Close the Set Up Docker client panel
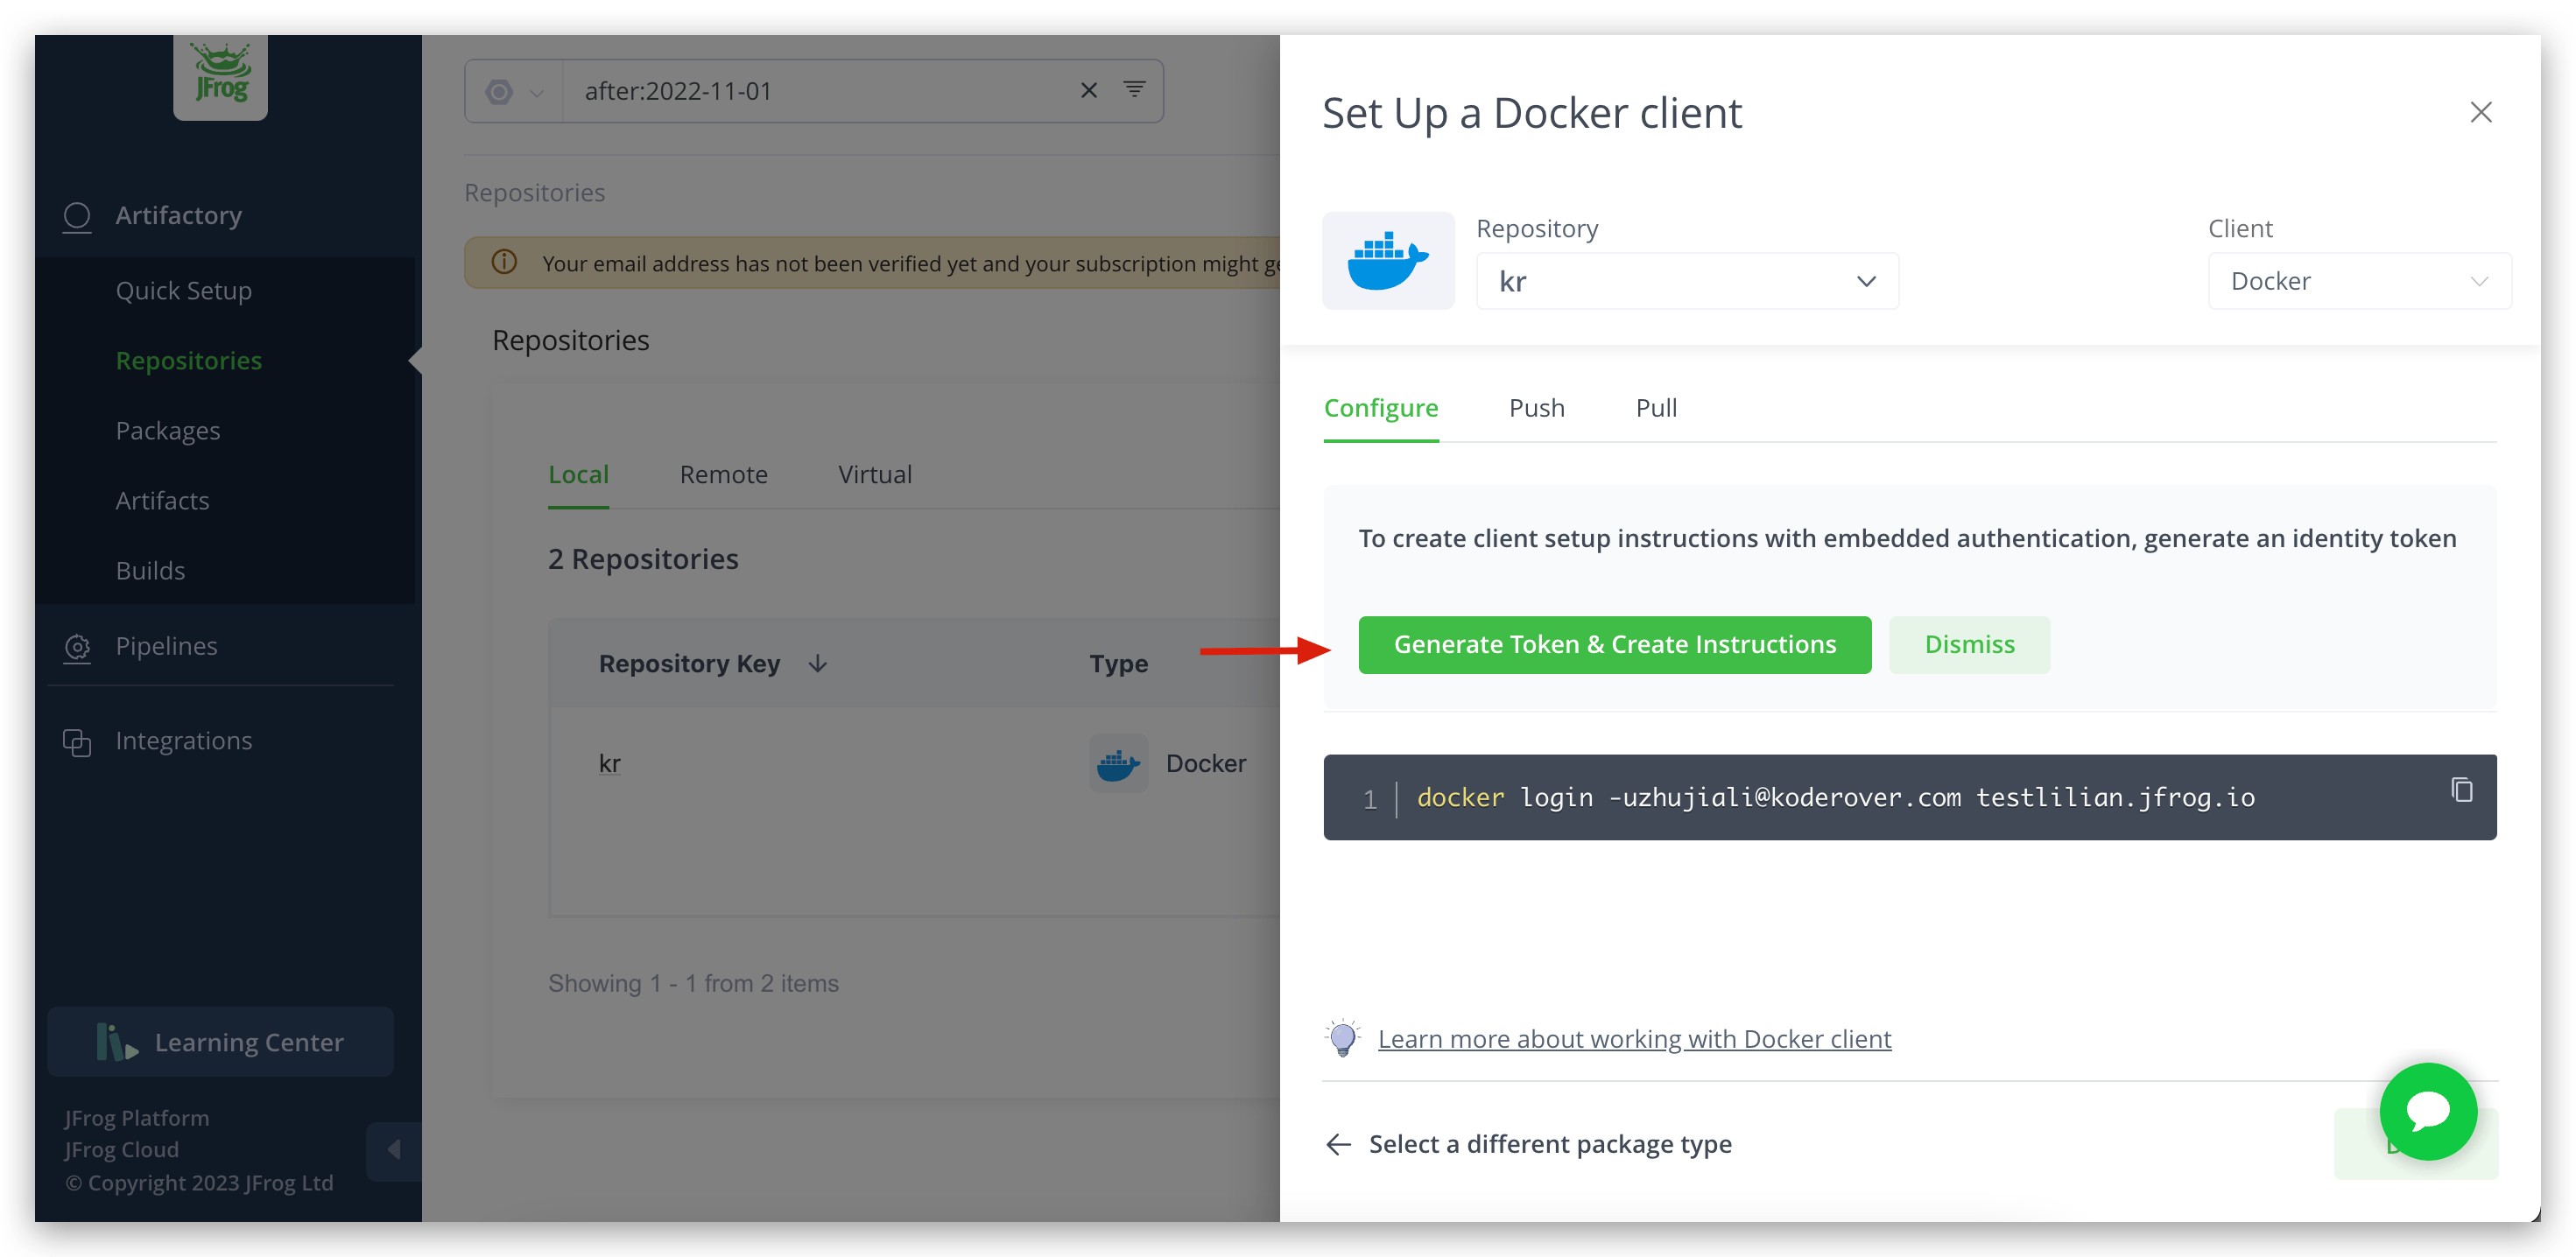2576x1257 pixels. pyautogui.click(x=2480, y=113)
